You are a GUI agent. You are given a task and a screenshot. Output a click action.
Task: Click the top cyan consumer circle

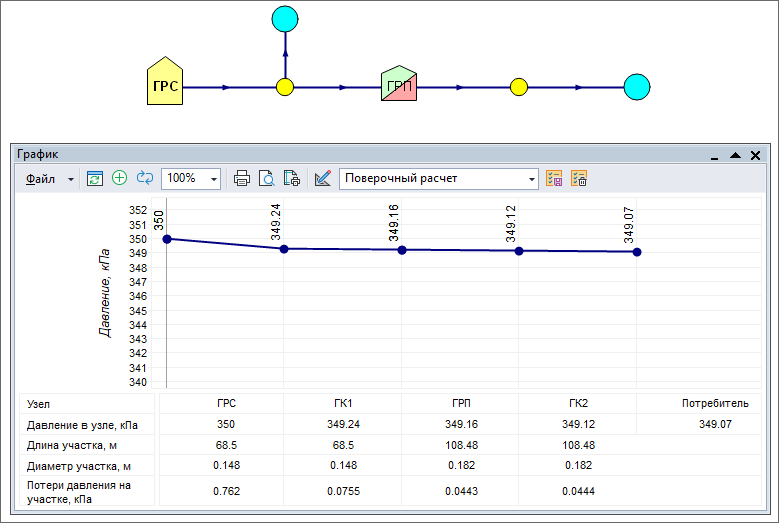click(285, 18)
